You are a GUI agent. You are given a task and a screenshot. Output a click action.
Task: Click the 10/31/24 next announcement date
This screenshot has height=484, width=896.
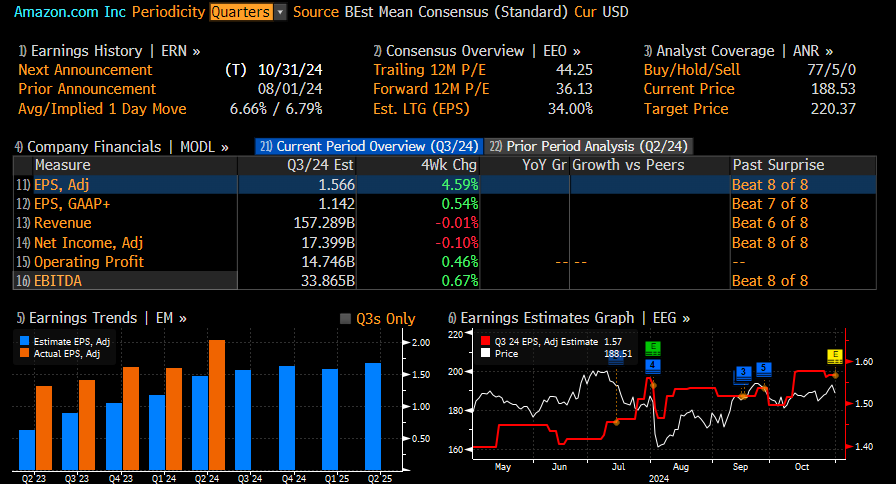pyautogui.click(x=290, y=70)
